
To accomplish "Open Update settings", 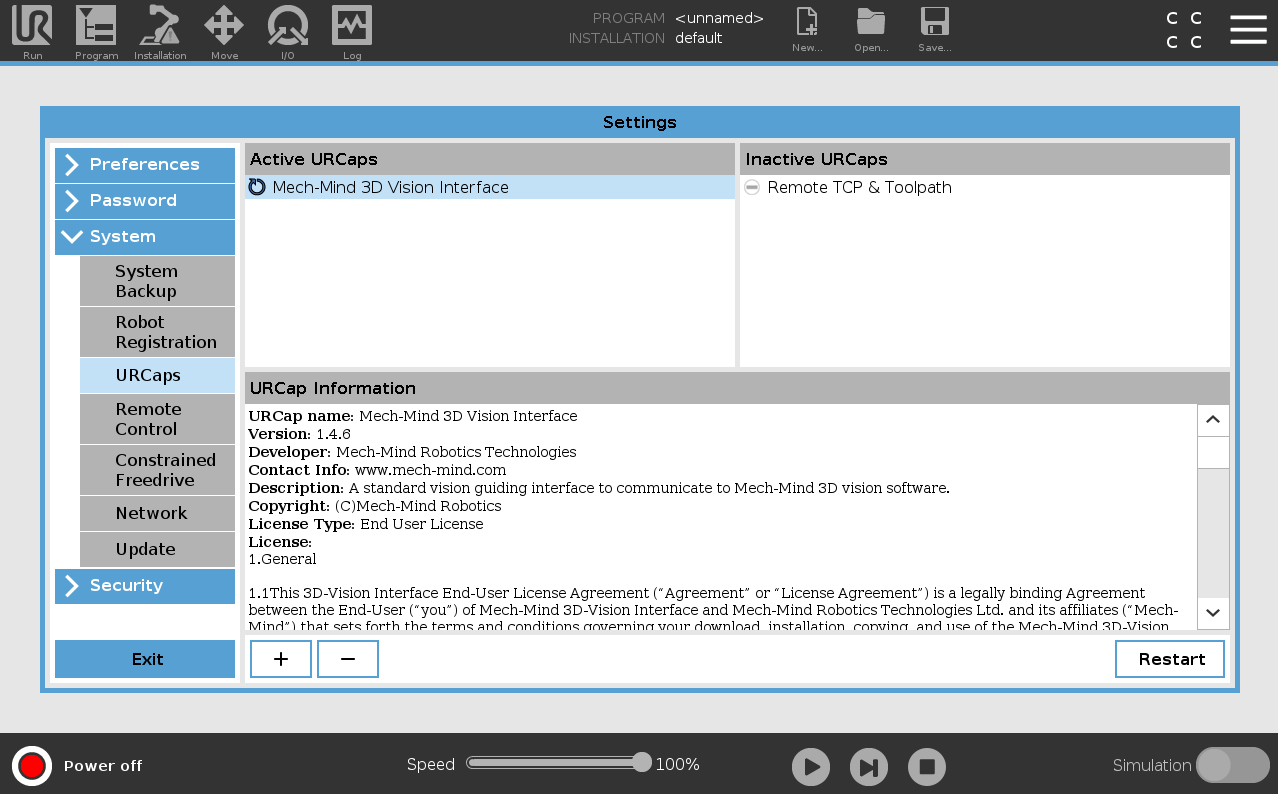I will (x=158, y=549).
